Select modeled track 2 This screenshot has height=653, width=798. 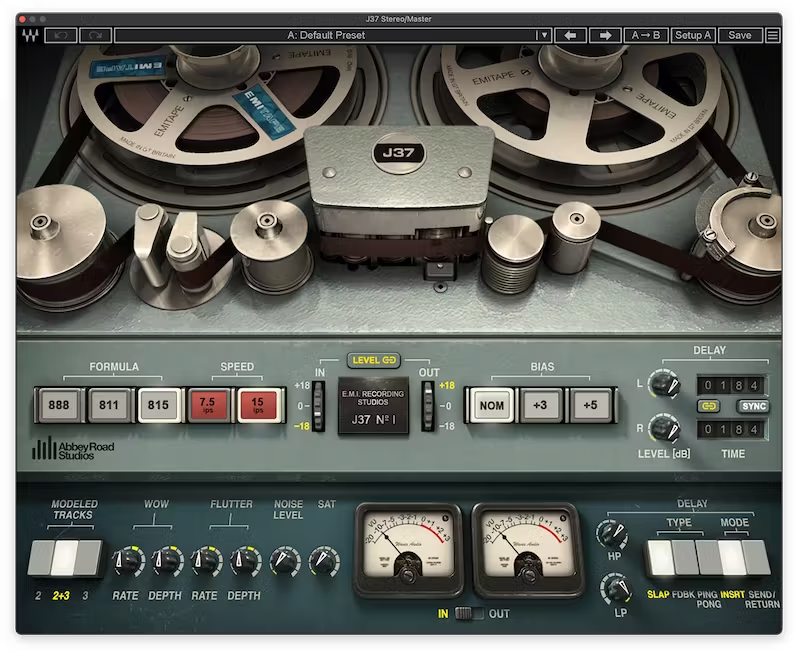[x=41, y=558]
